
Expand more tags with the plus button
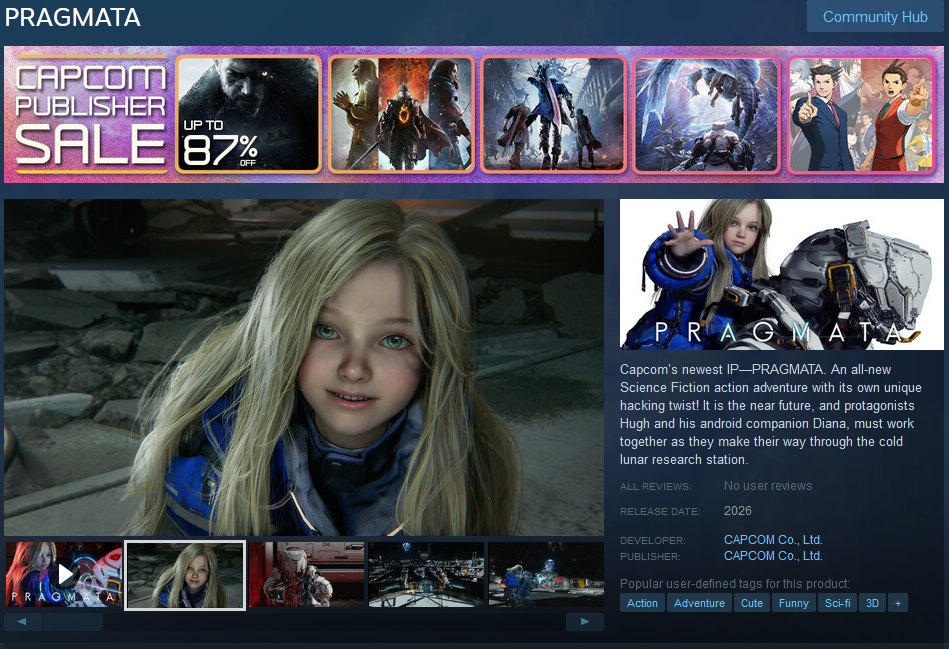[898, 603]
